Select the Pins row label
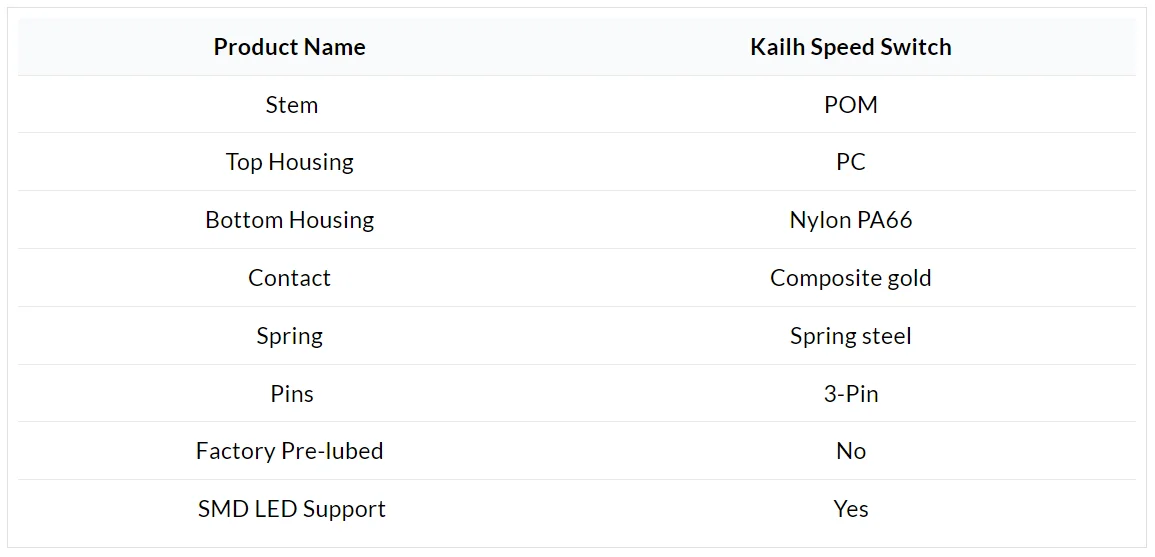 pos(292,393)
